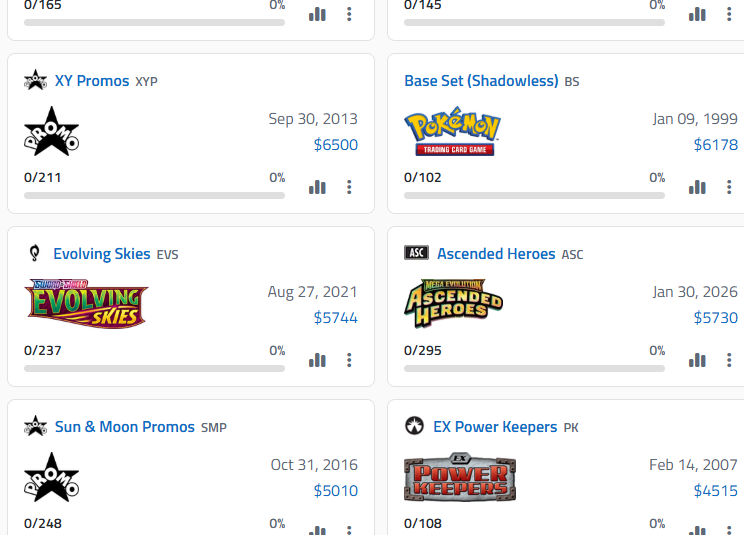Image resolution: width=744 pixels, height=535 pixels.
Task: Open bar chart stats for Ascended Heroes
Action: [697, 360]
